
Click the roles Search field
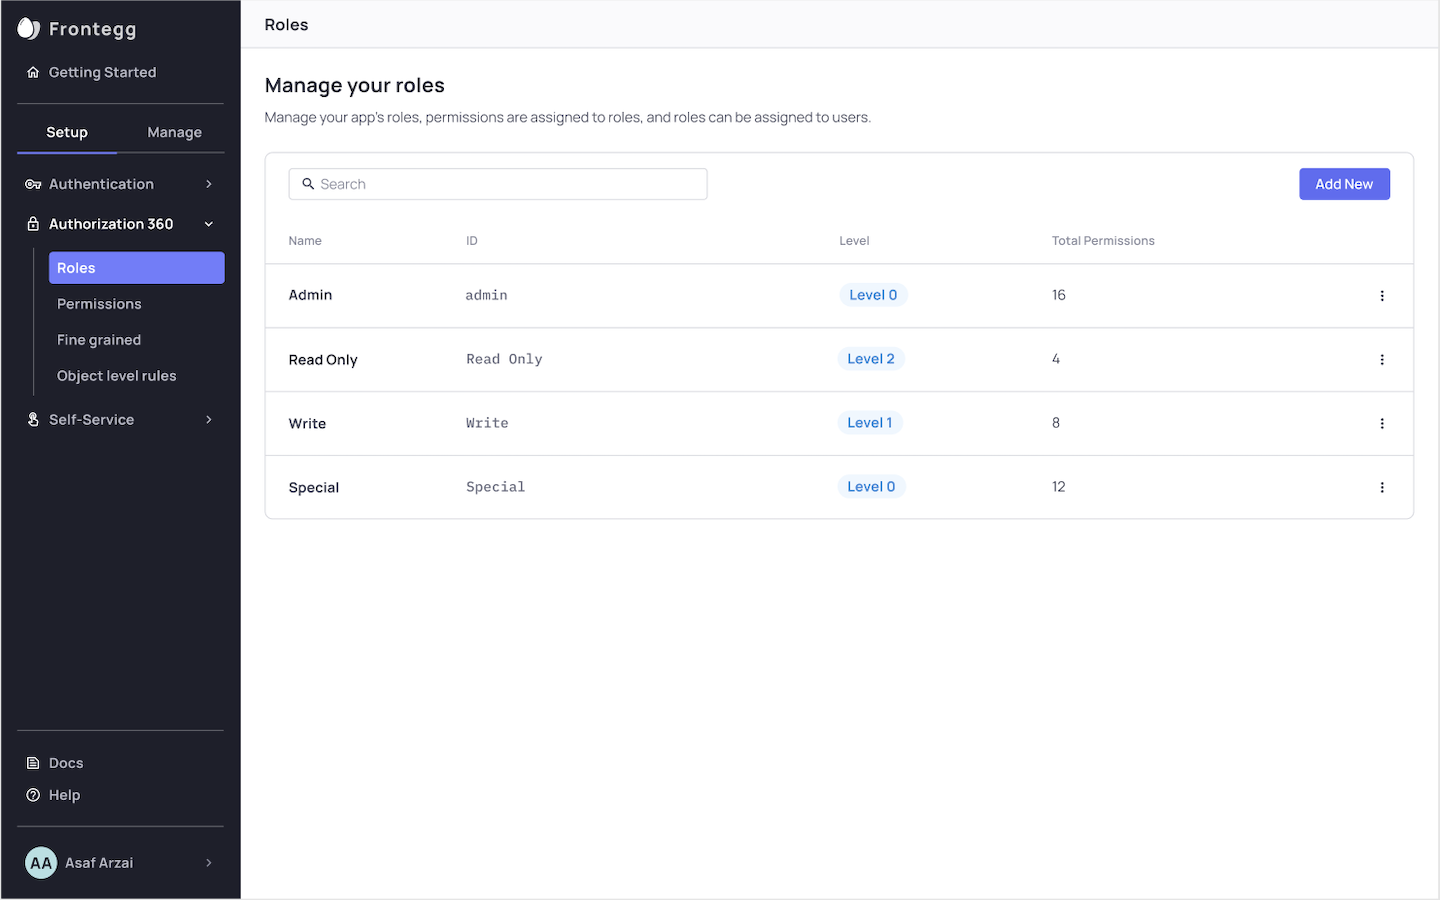(x=498, y=184)
